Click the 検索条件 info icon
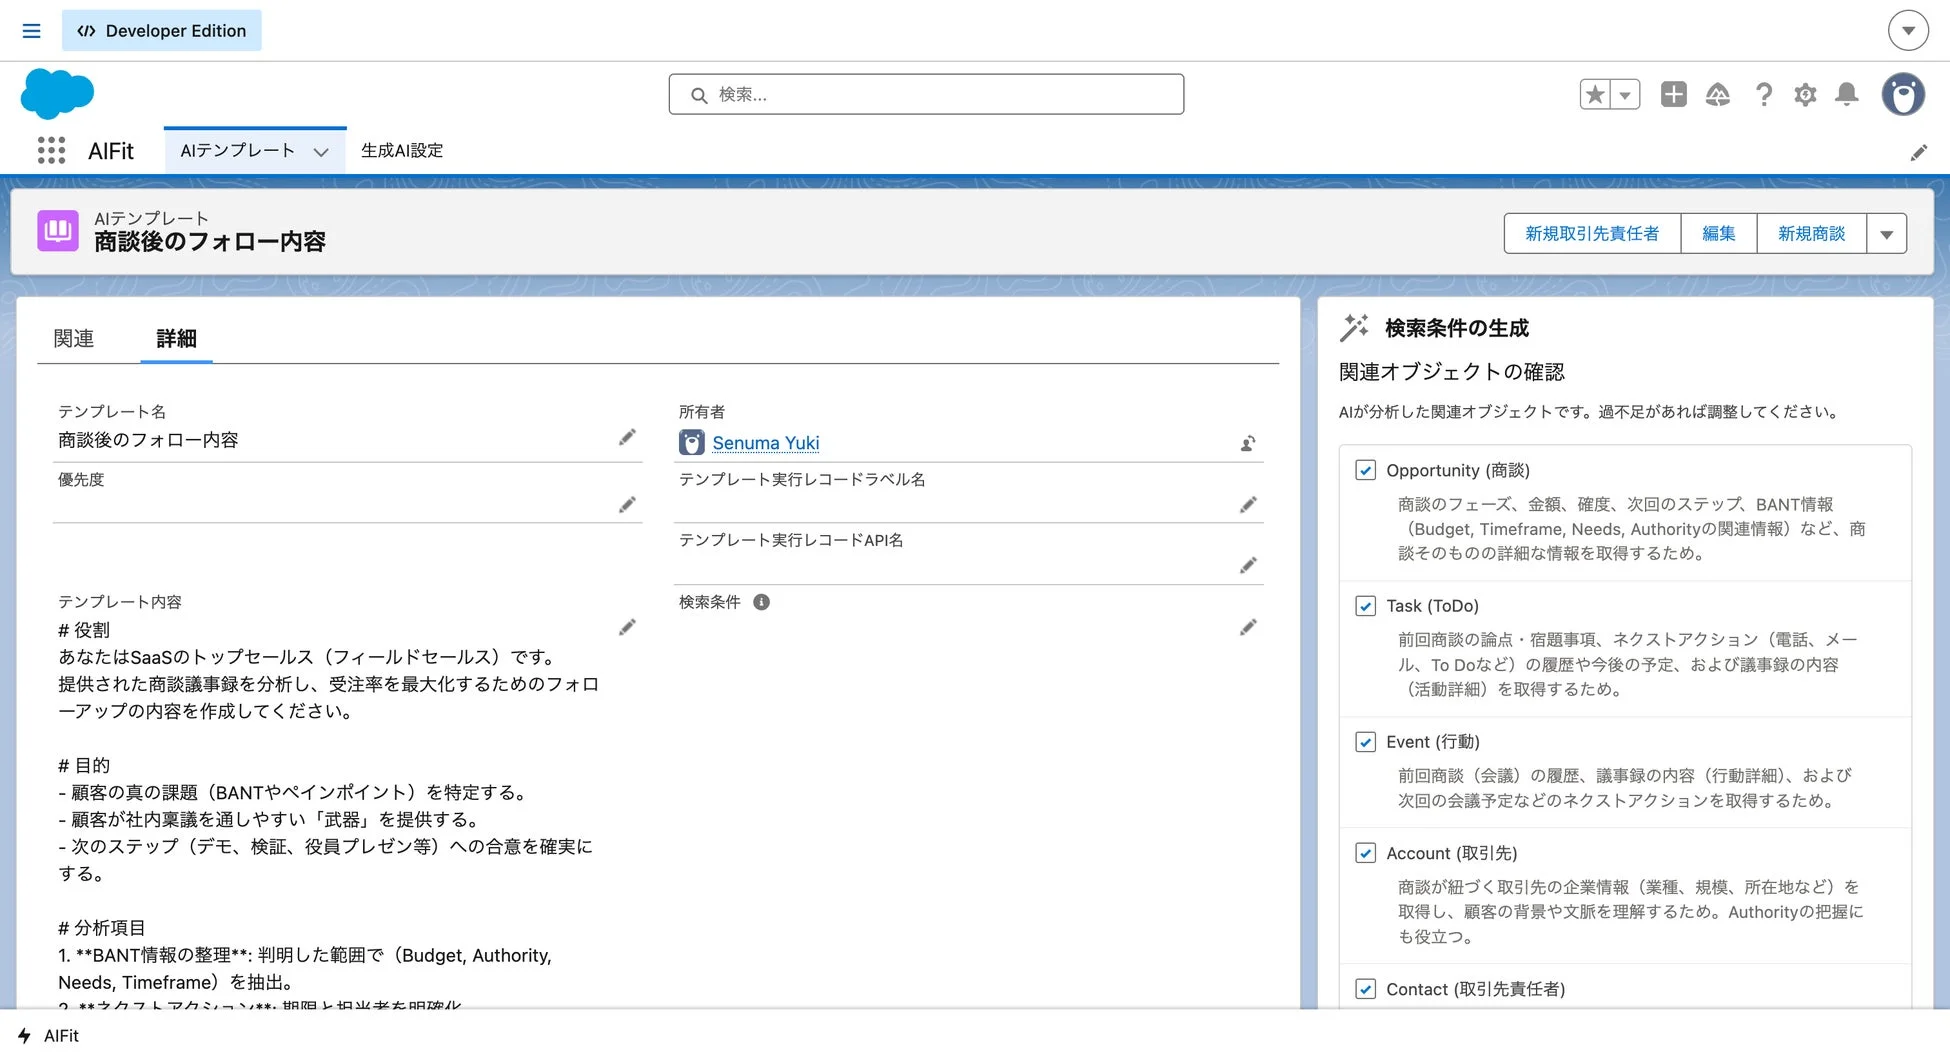The image size is (1950, 1061). click(x=761, y=602)
